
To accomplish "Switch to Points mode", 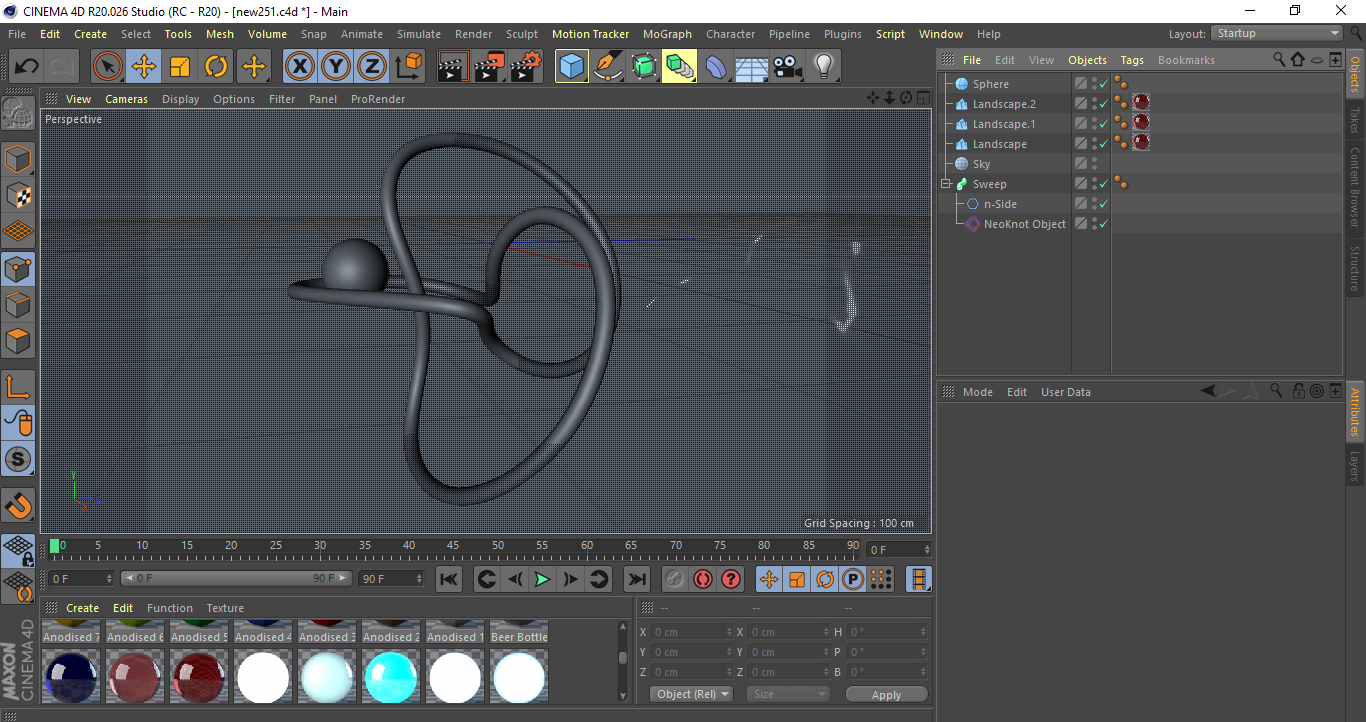I will coord(18,269).
